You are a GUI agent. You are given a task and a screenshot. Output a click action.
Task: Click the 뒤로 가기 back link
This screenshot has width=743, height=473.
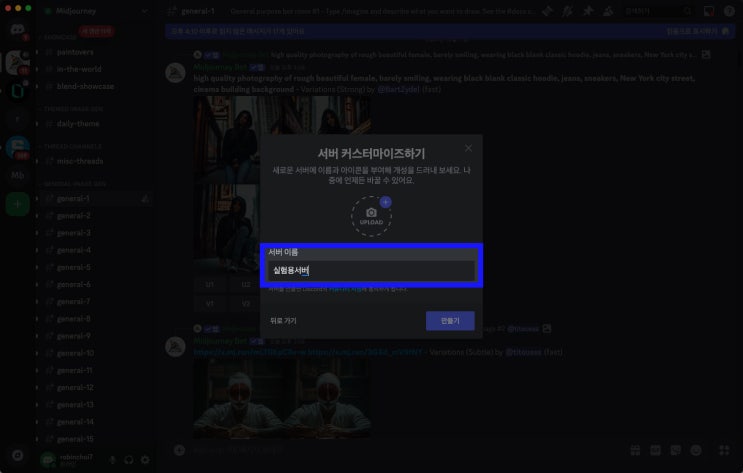(x=283, y=321)
